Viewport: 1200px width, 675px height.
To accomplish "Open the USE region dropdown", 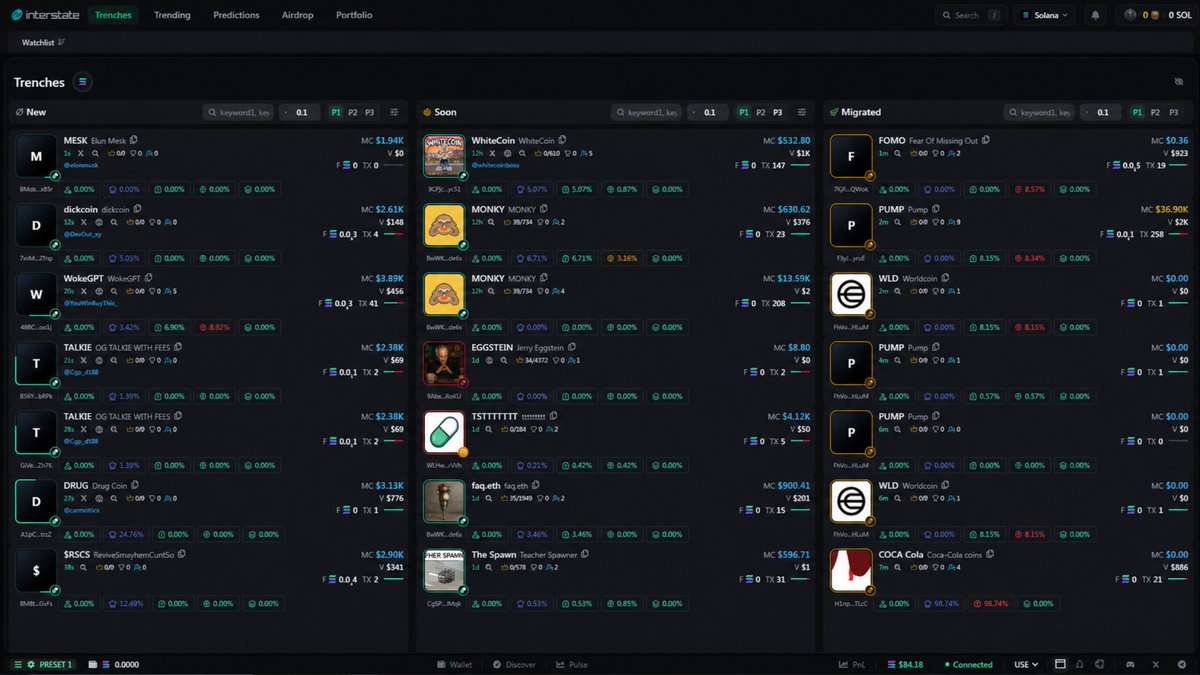I will point(1026,664).
